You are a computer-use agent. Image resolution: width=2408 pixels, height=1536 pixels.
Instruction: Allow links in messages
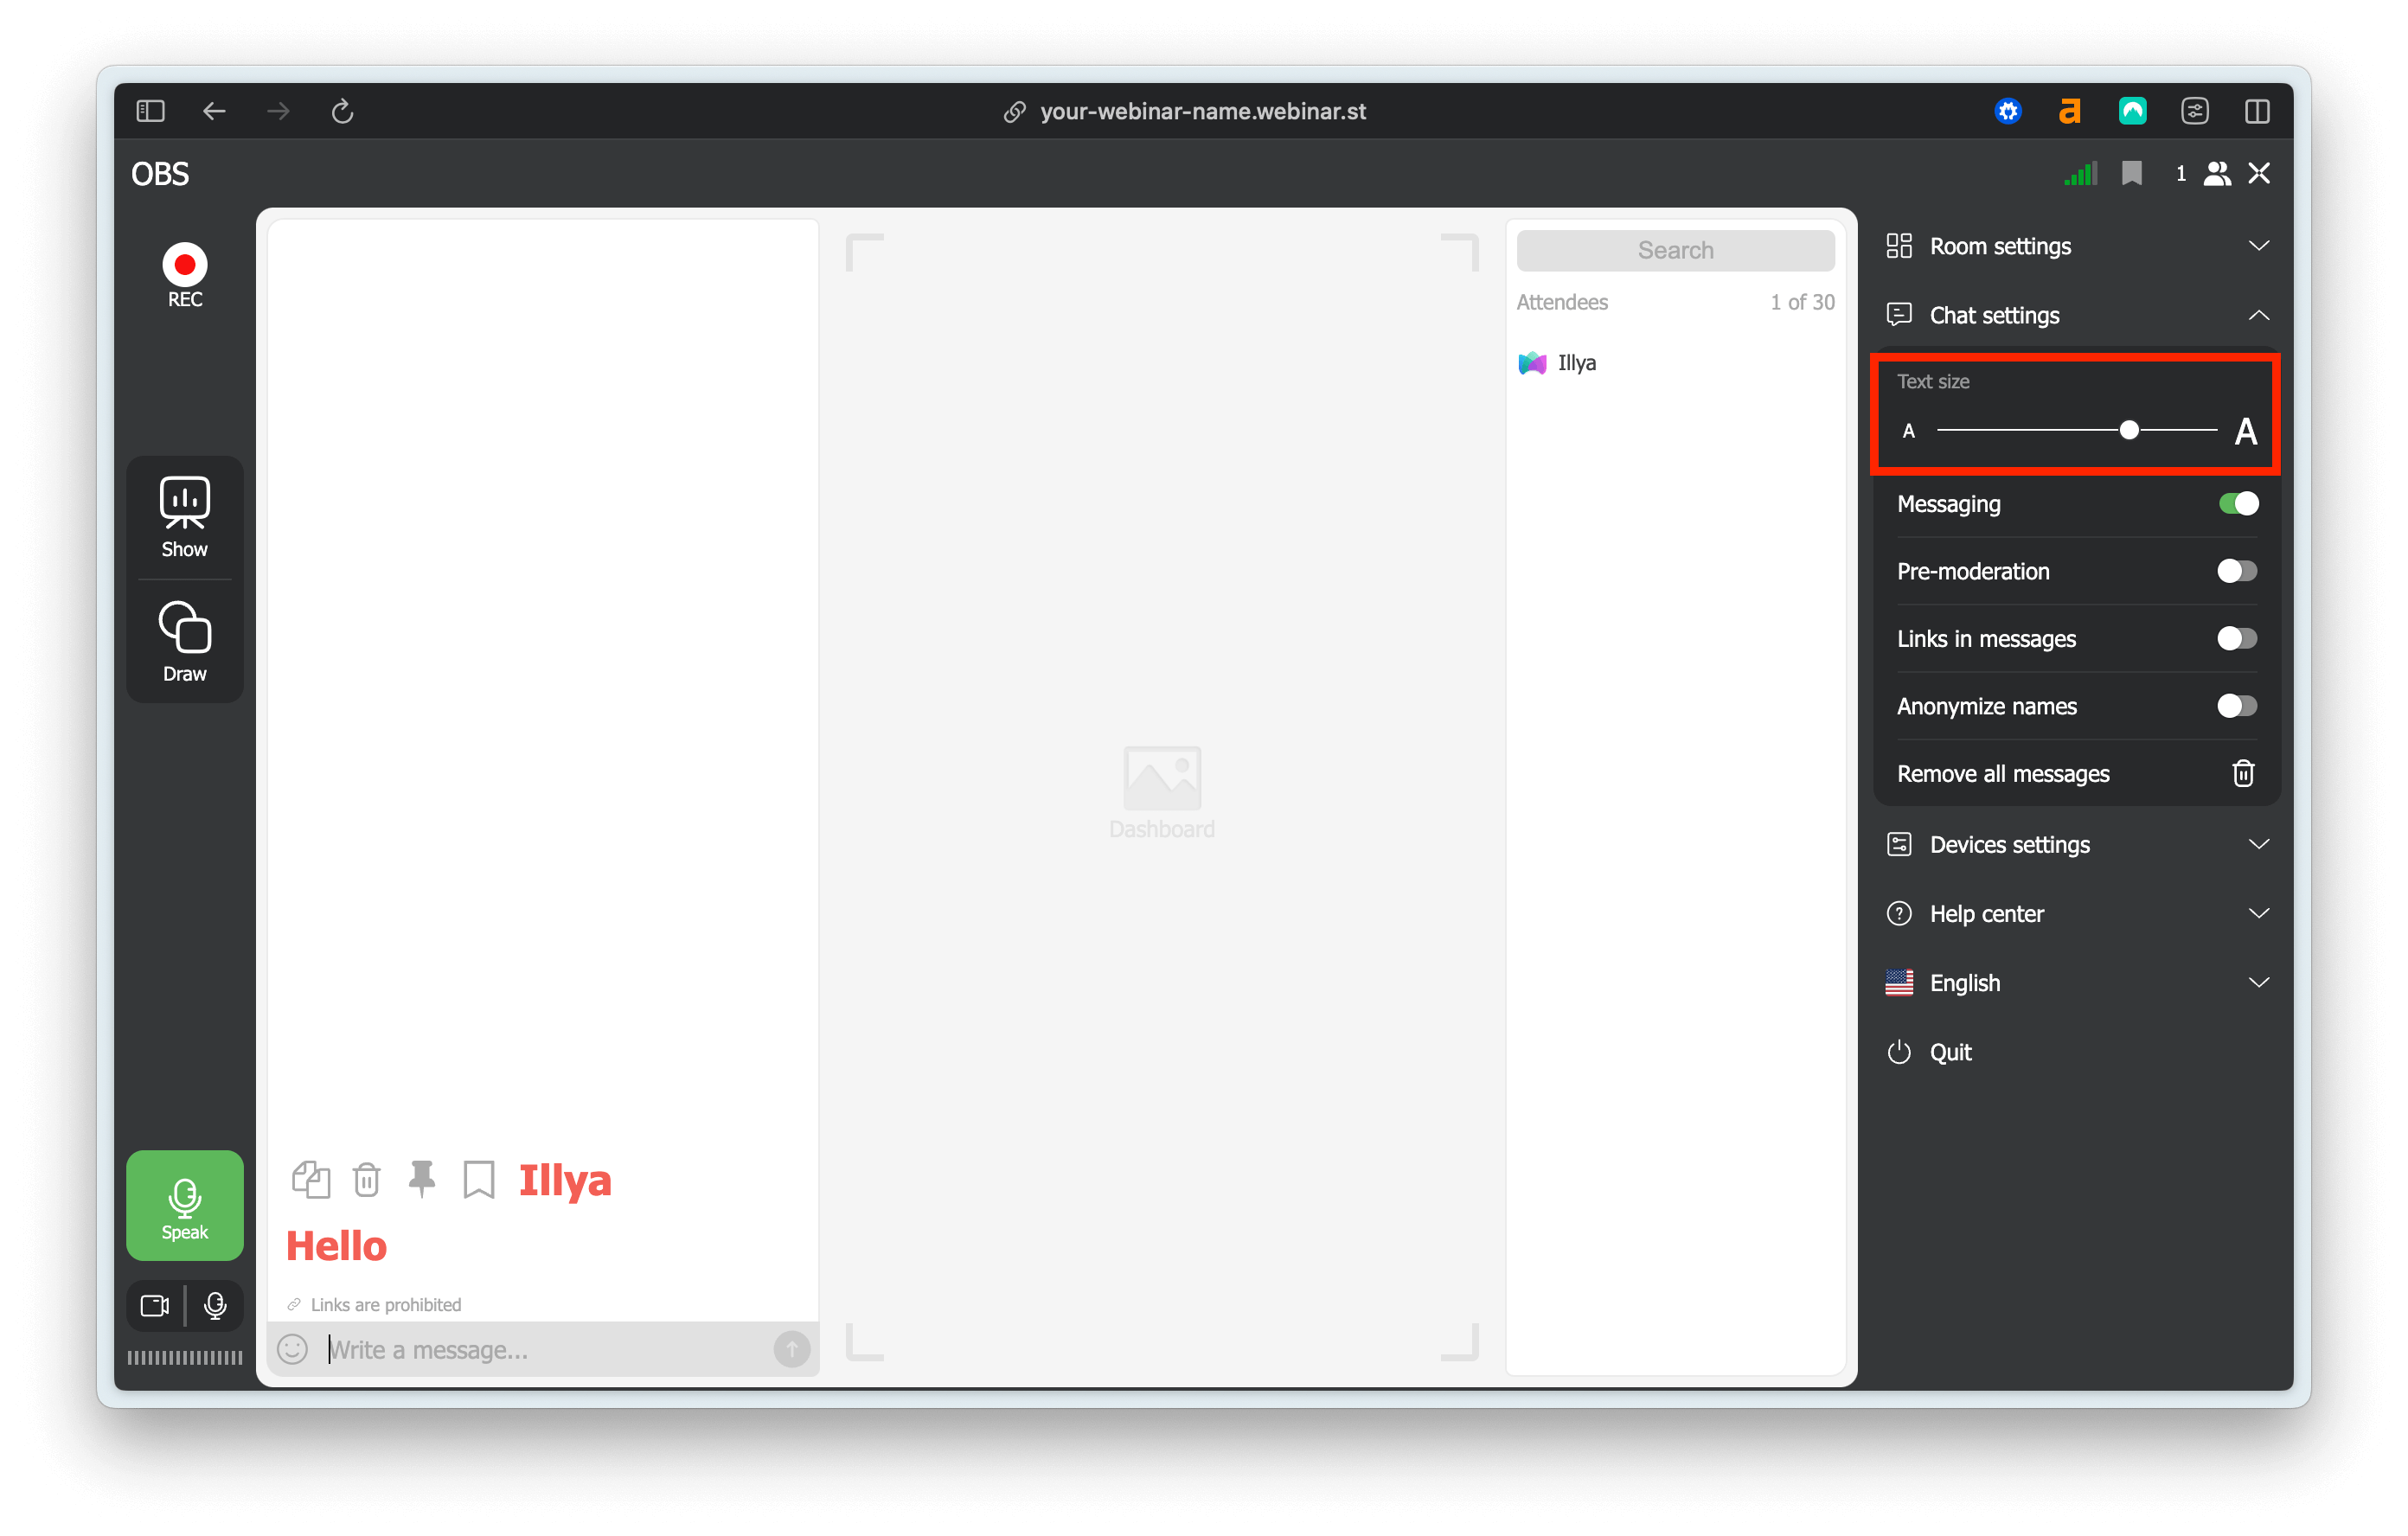tap(2237, 638)
